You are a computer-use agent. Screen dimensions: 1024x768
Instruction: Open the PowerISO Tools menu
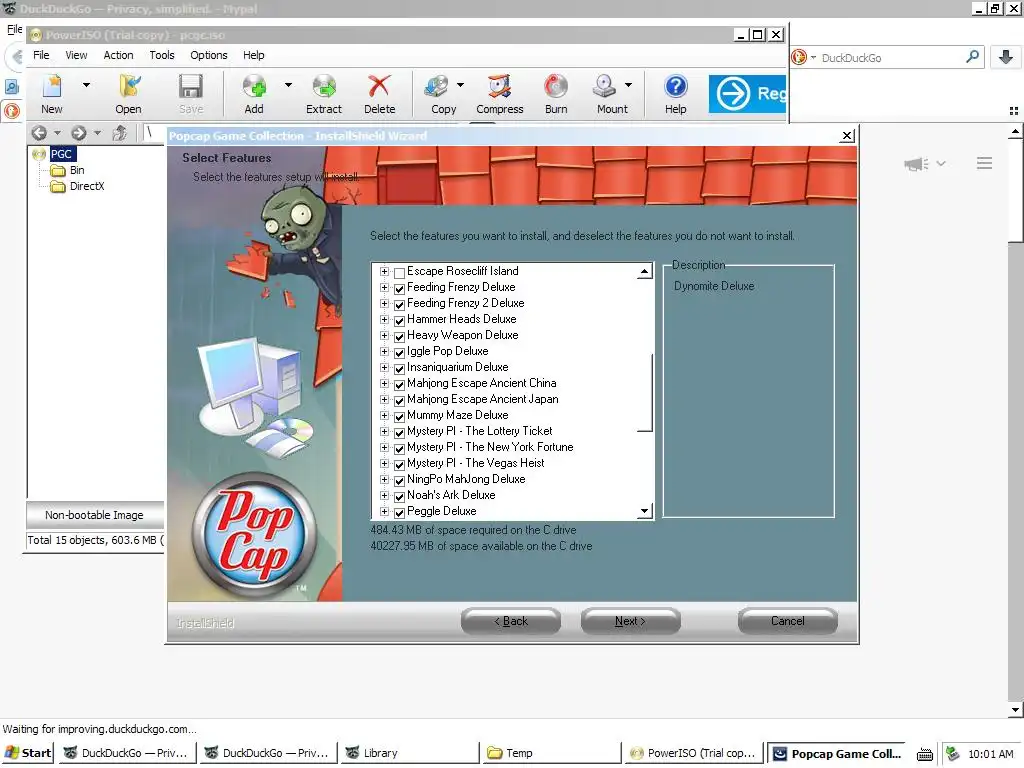coord(162,55)
